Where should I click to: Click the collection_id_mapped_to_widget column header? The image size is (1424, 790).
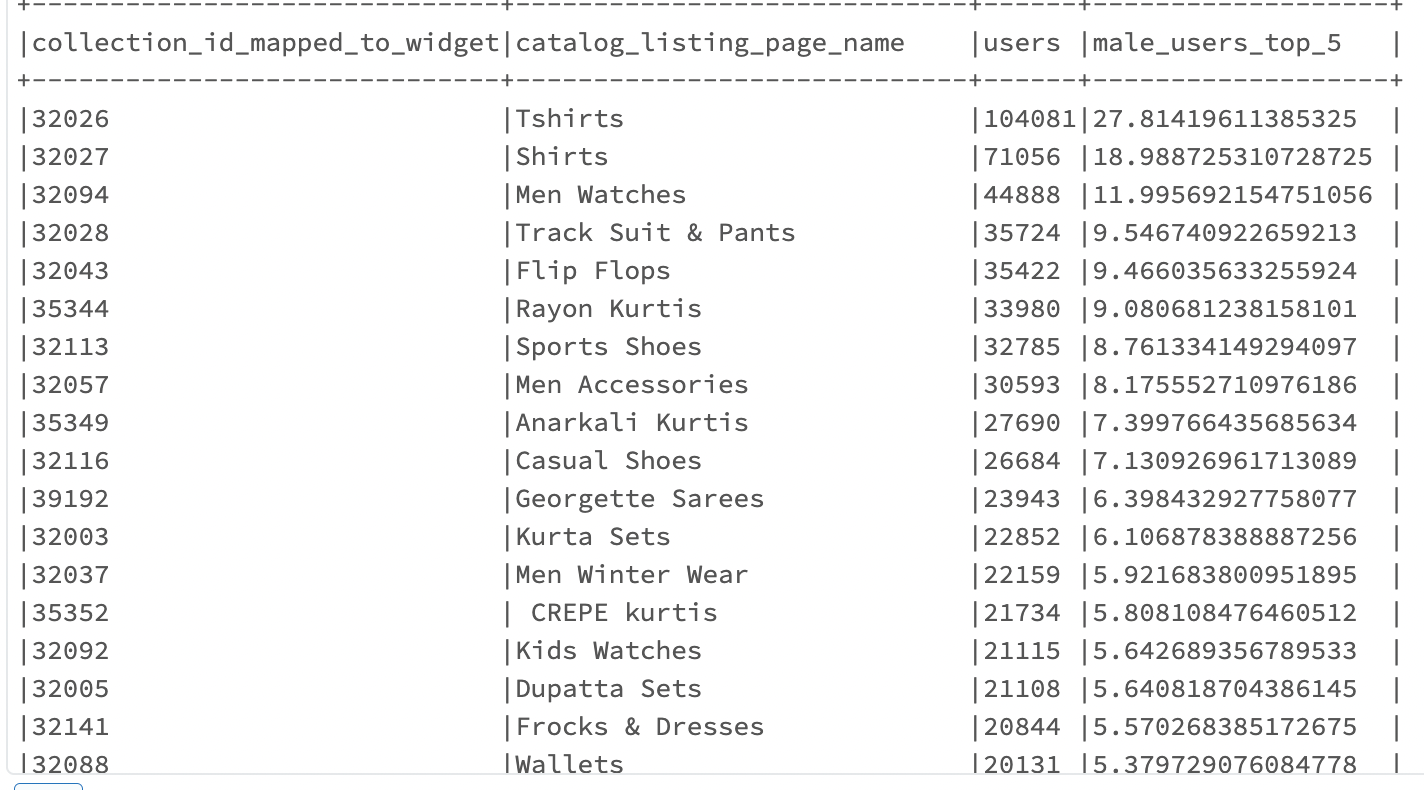point(265,43)
